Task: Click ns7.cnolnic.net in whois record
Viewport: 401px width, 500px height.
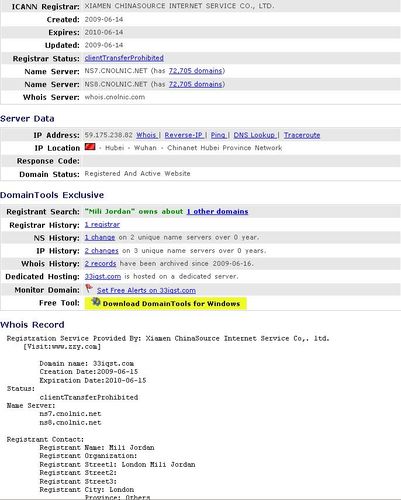Action: click(70, 414)
